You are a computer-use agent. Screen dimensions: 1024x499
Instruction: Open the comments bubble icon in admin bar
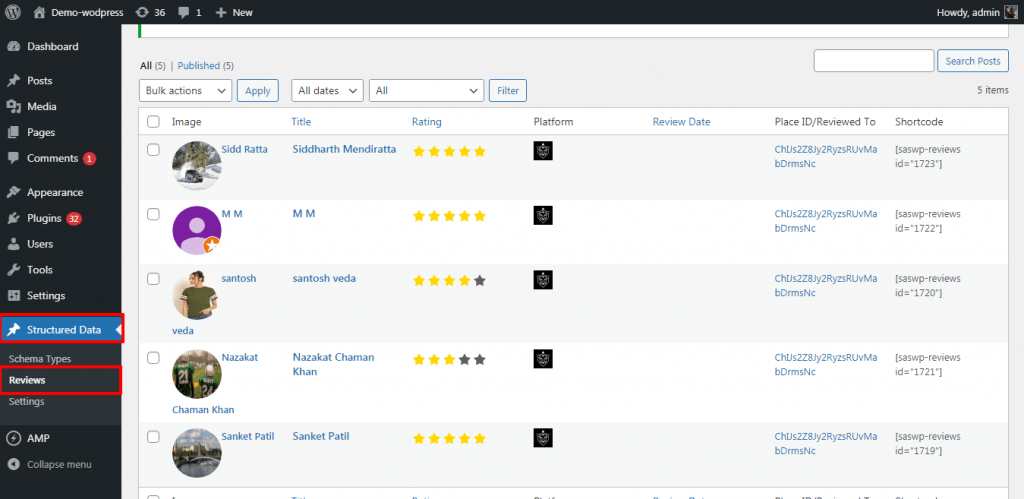point(183,12)
